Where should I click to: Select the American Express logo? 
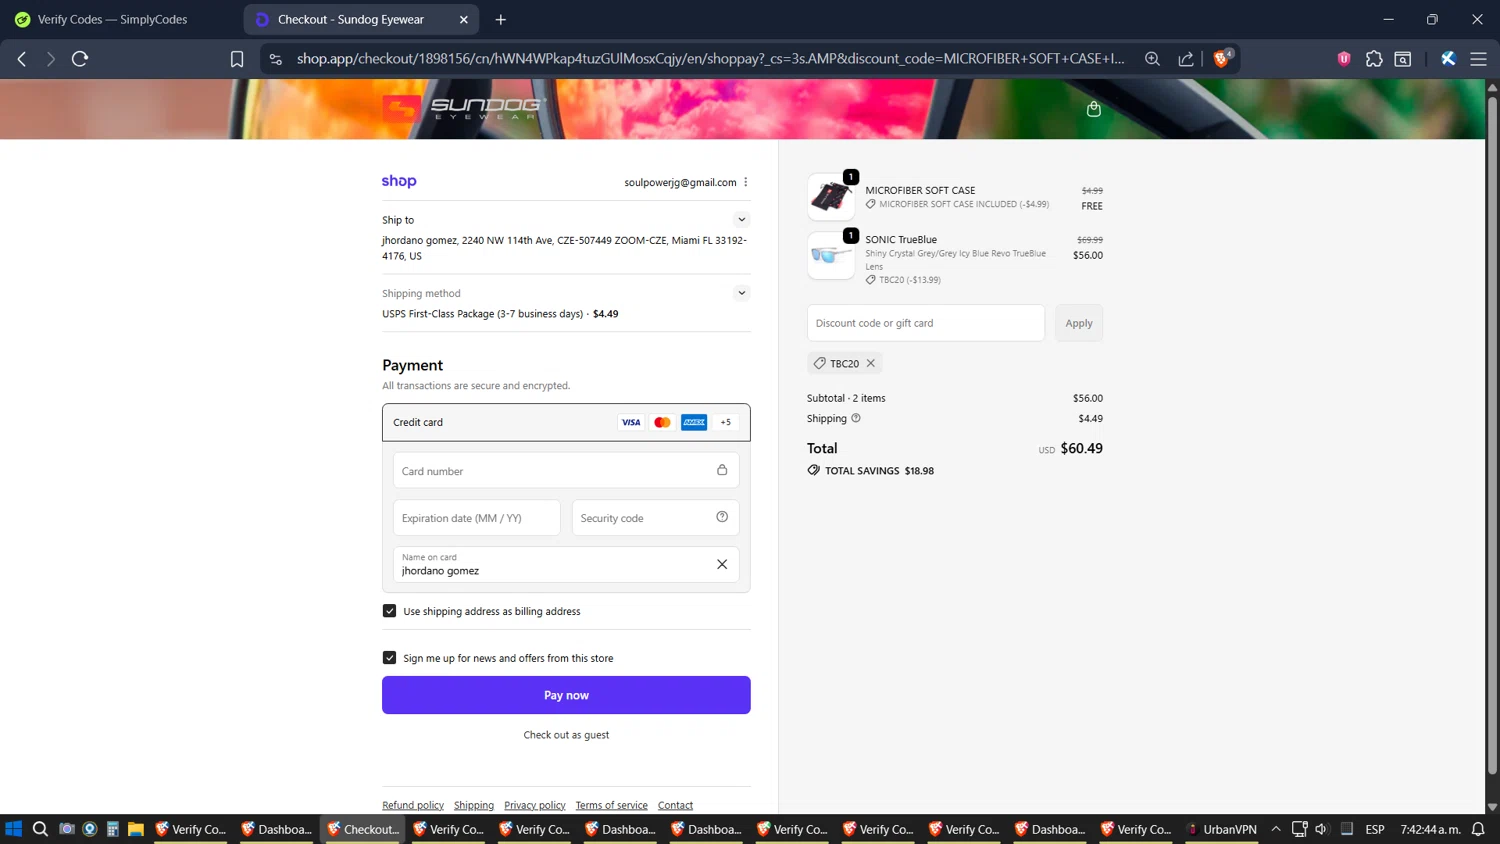[694, 422]
